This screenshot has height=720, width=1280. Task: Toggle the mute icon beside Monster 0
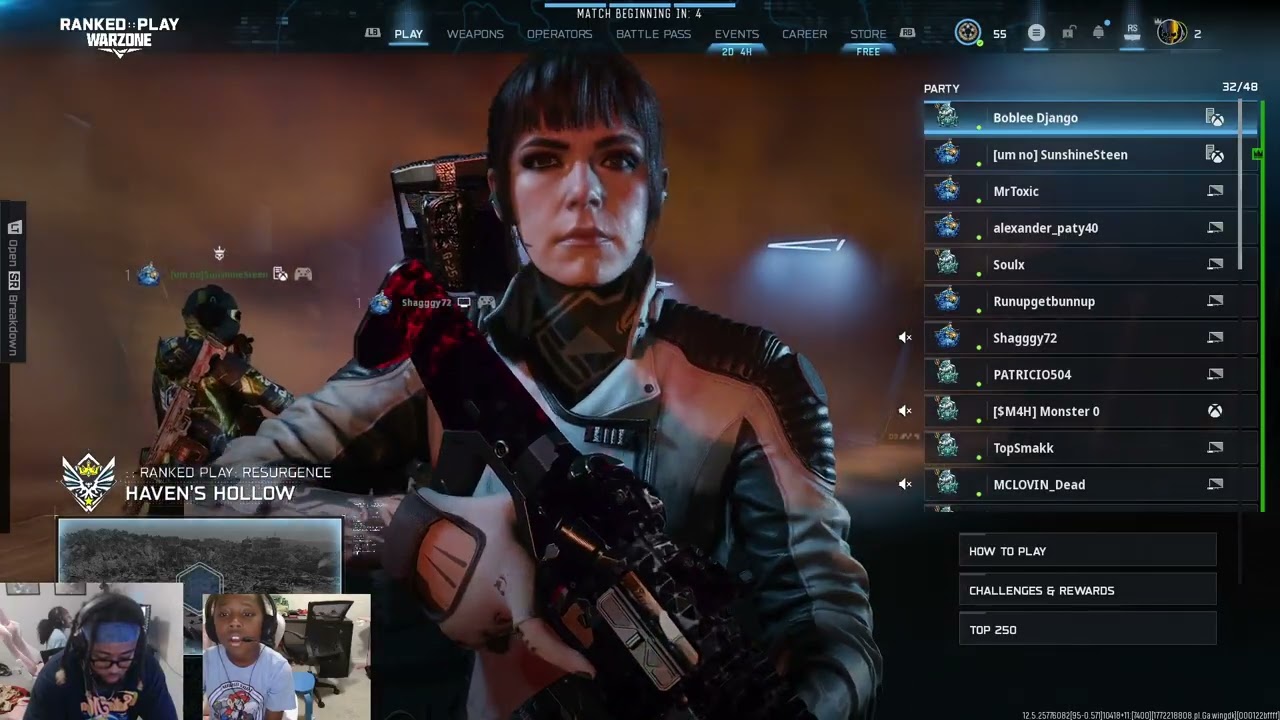[x=905, y=411]
